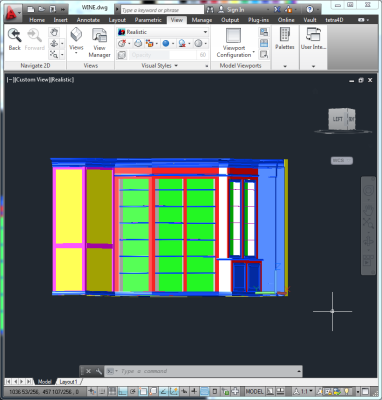Open the Realistic visual style dropdown

[163, 32]
